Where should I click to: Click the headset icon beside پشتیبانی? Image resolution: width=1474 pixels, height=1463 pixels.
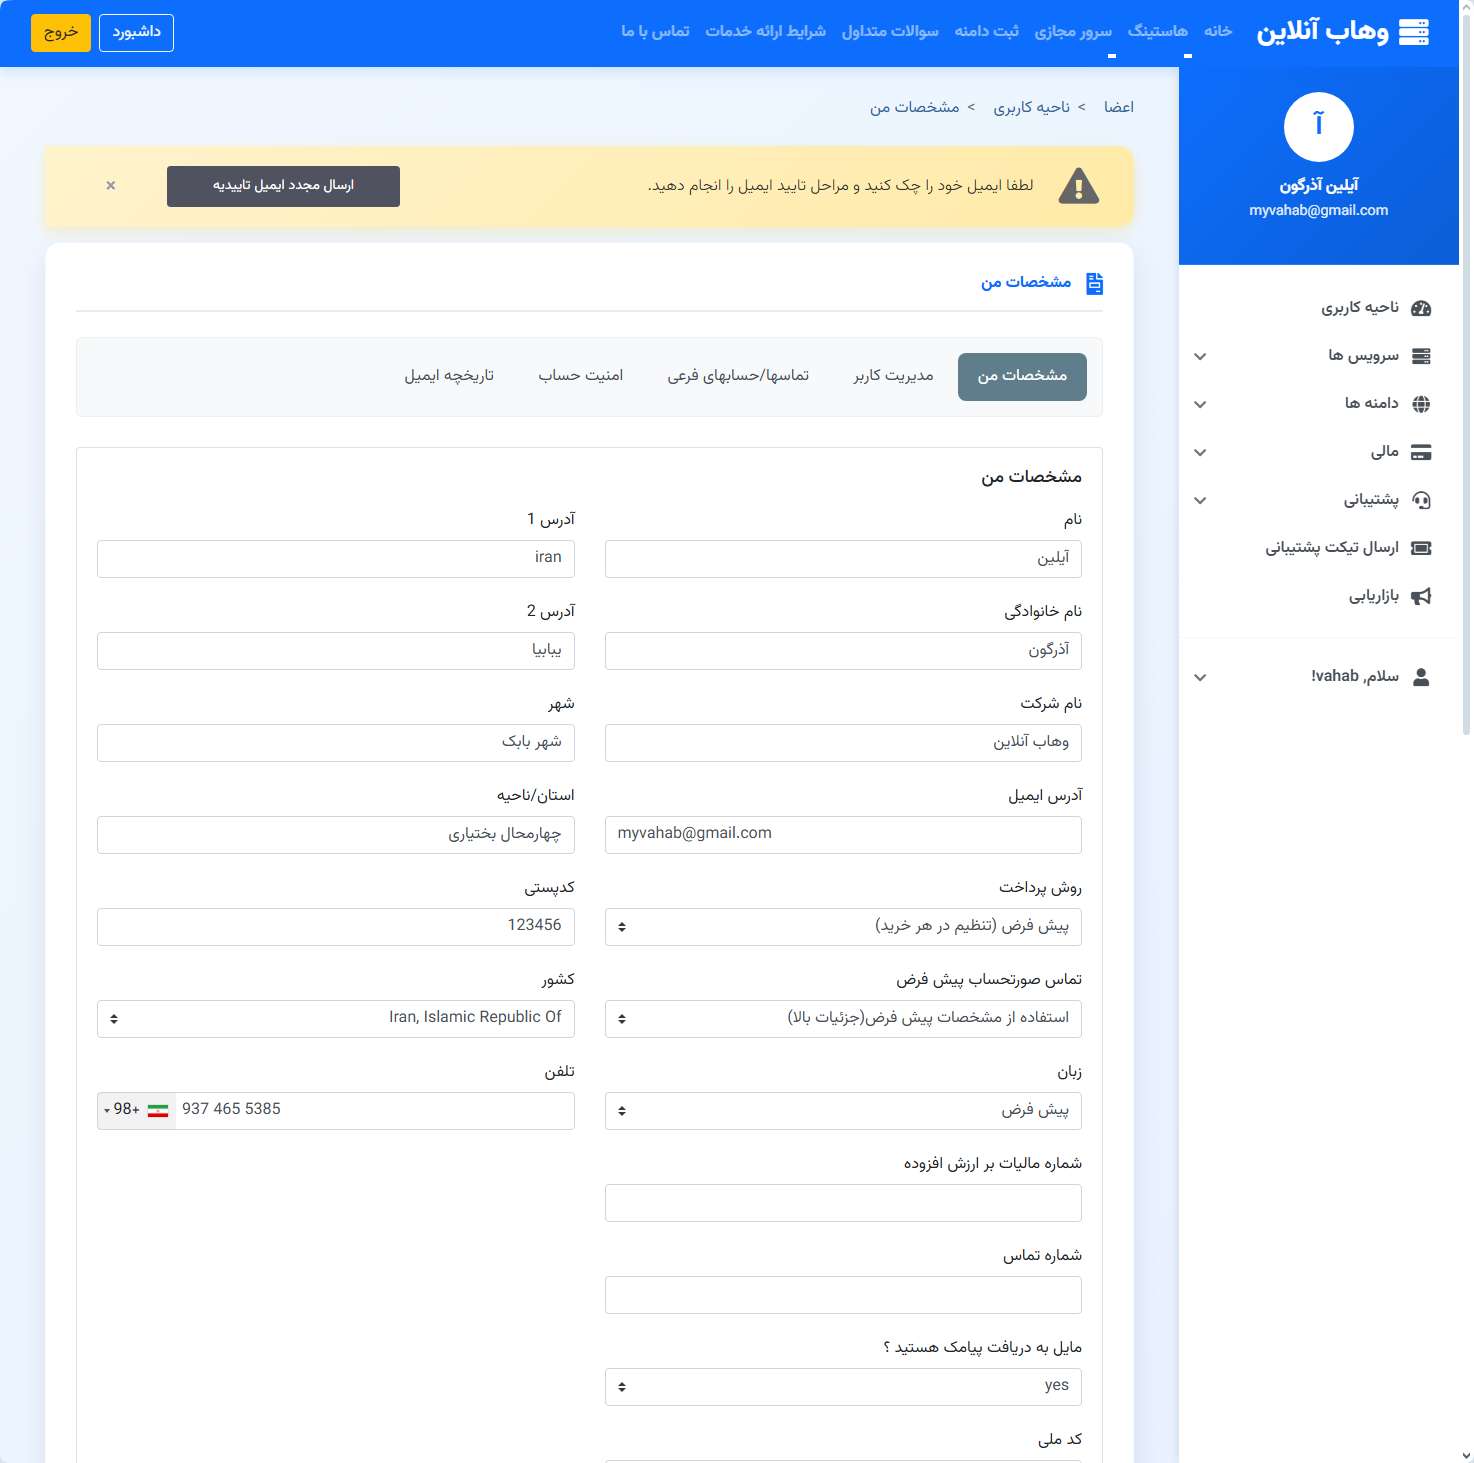1420,500
